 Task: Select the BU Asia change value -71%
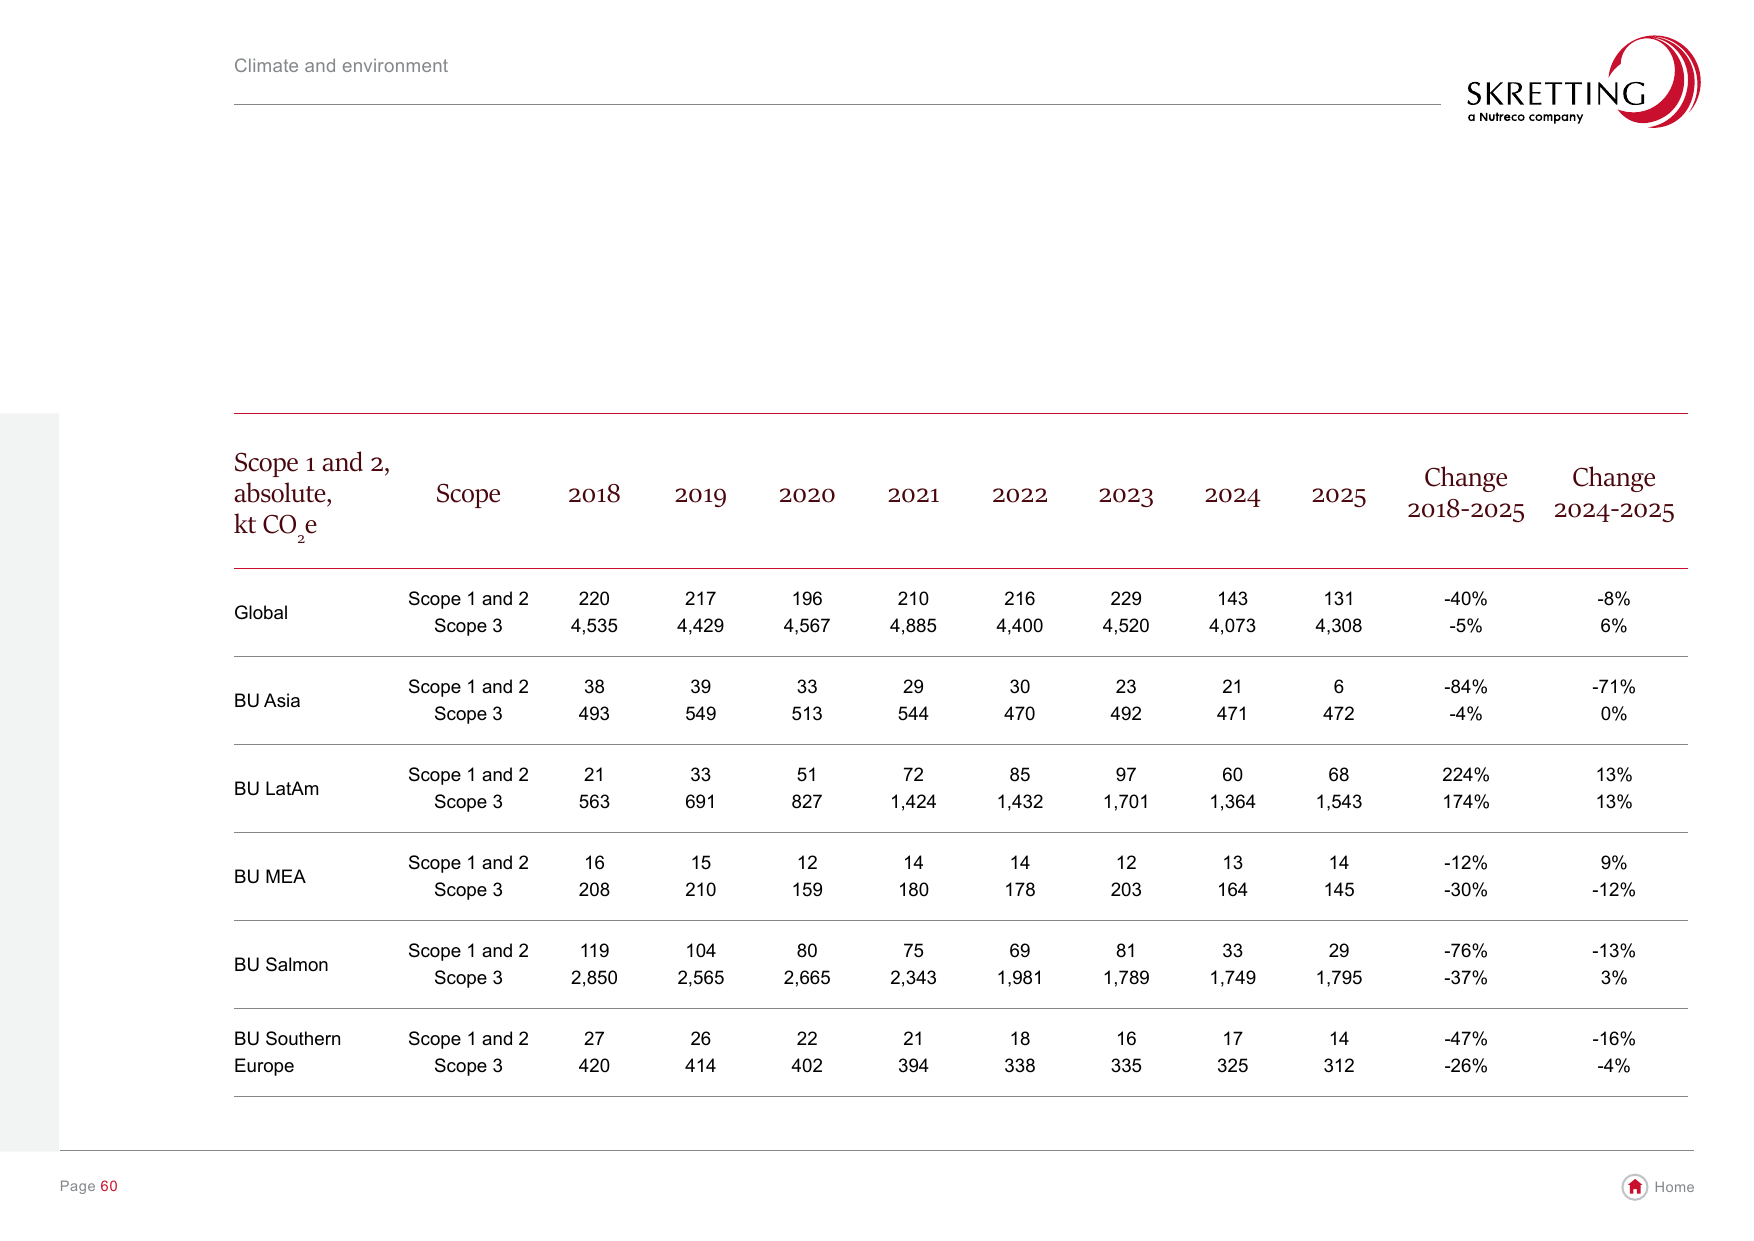pyautogui.click(x=1614, y=687)
